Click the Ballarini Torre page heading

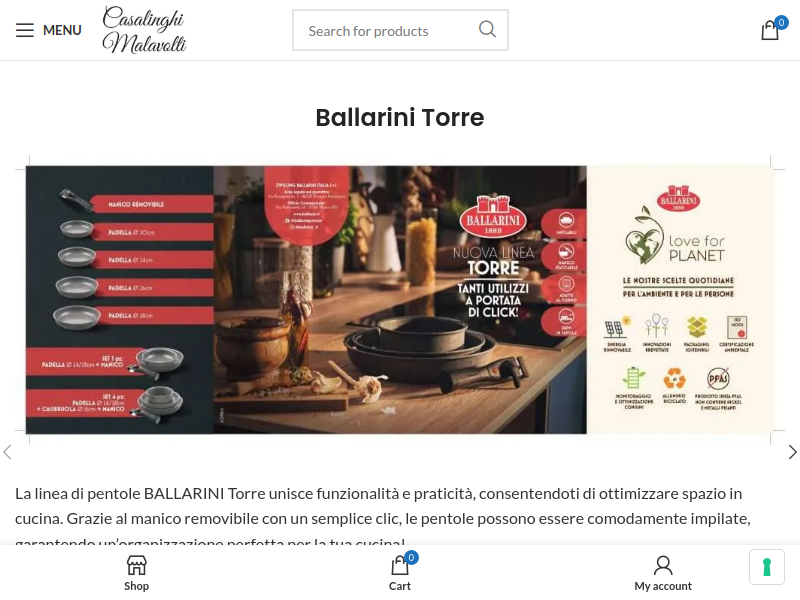pos(399,117)
